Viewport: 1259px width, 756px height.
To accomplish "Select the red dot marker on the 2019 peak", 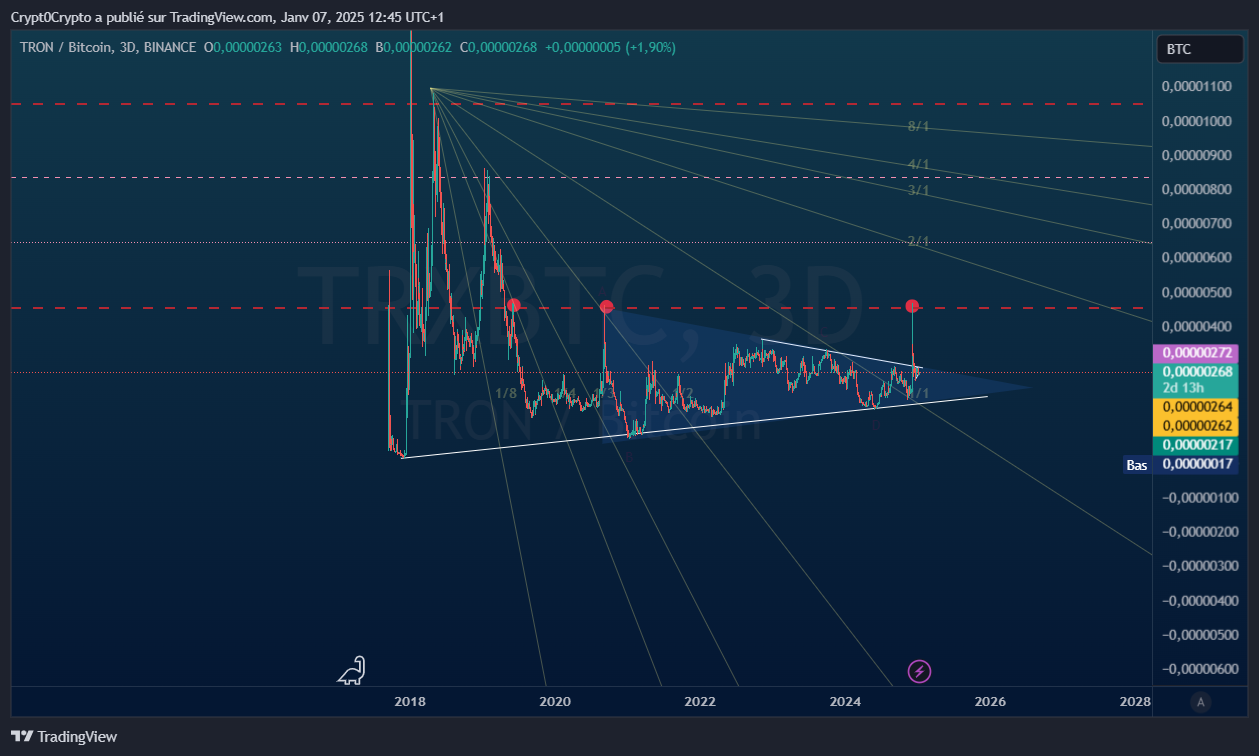I will coord(514,305).
